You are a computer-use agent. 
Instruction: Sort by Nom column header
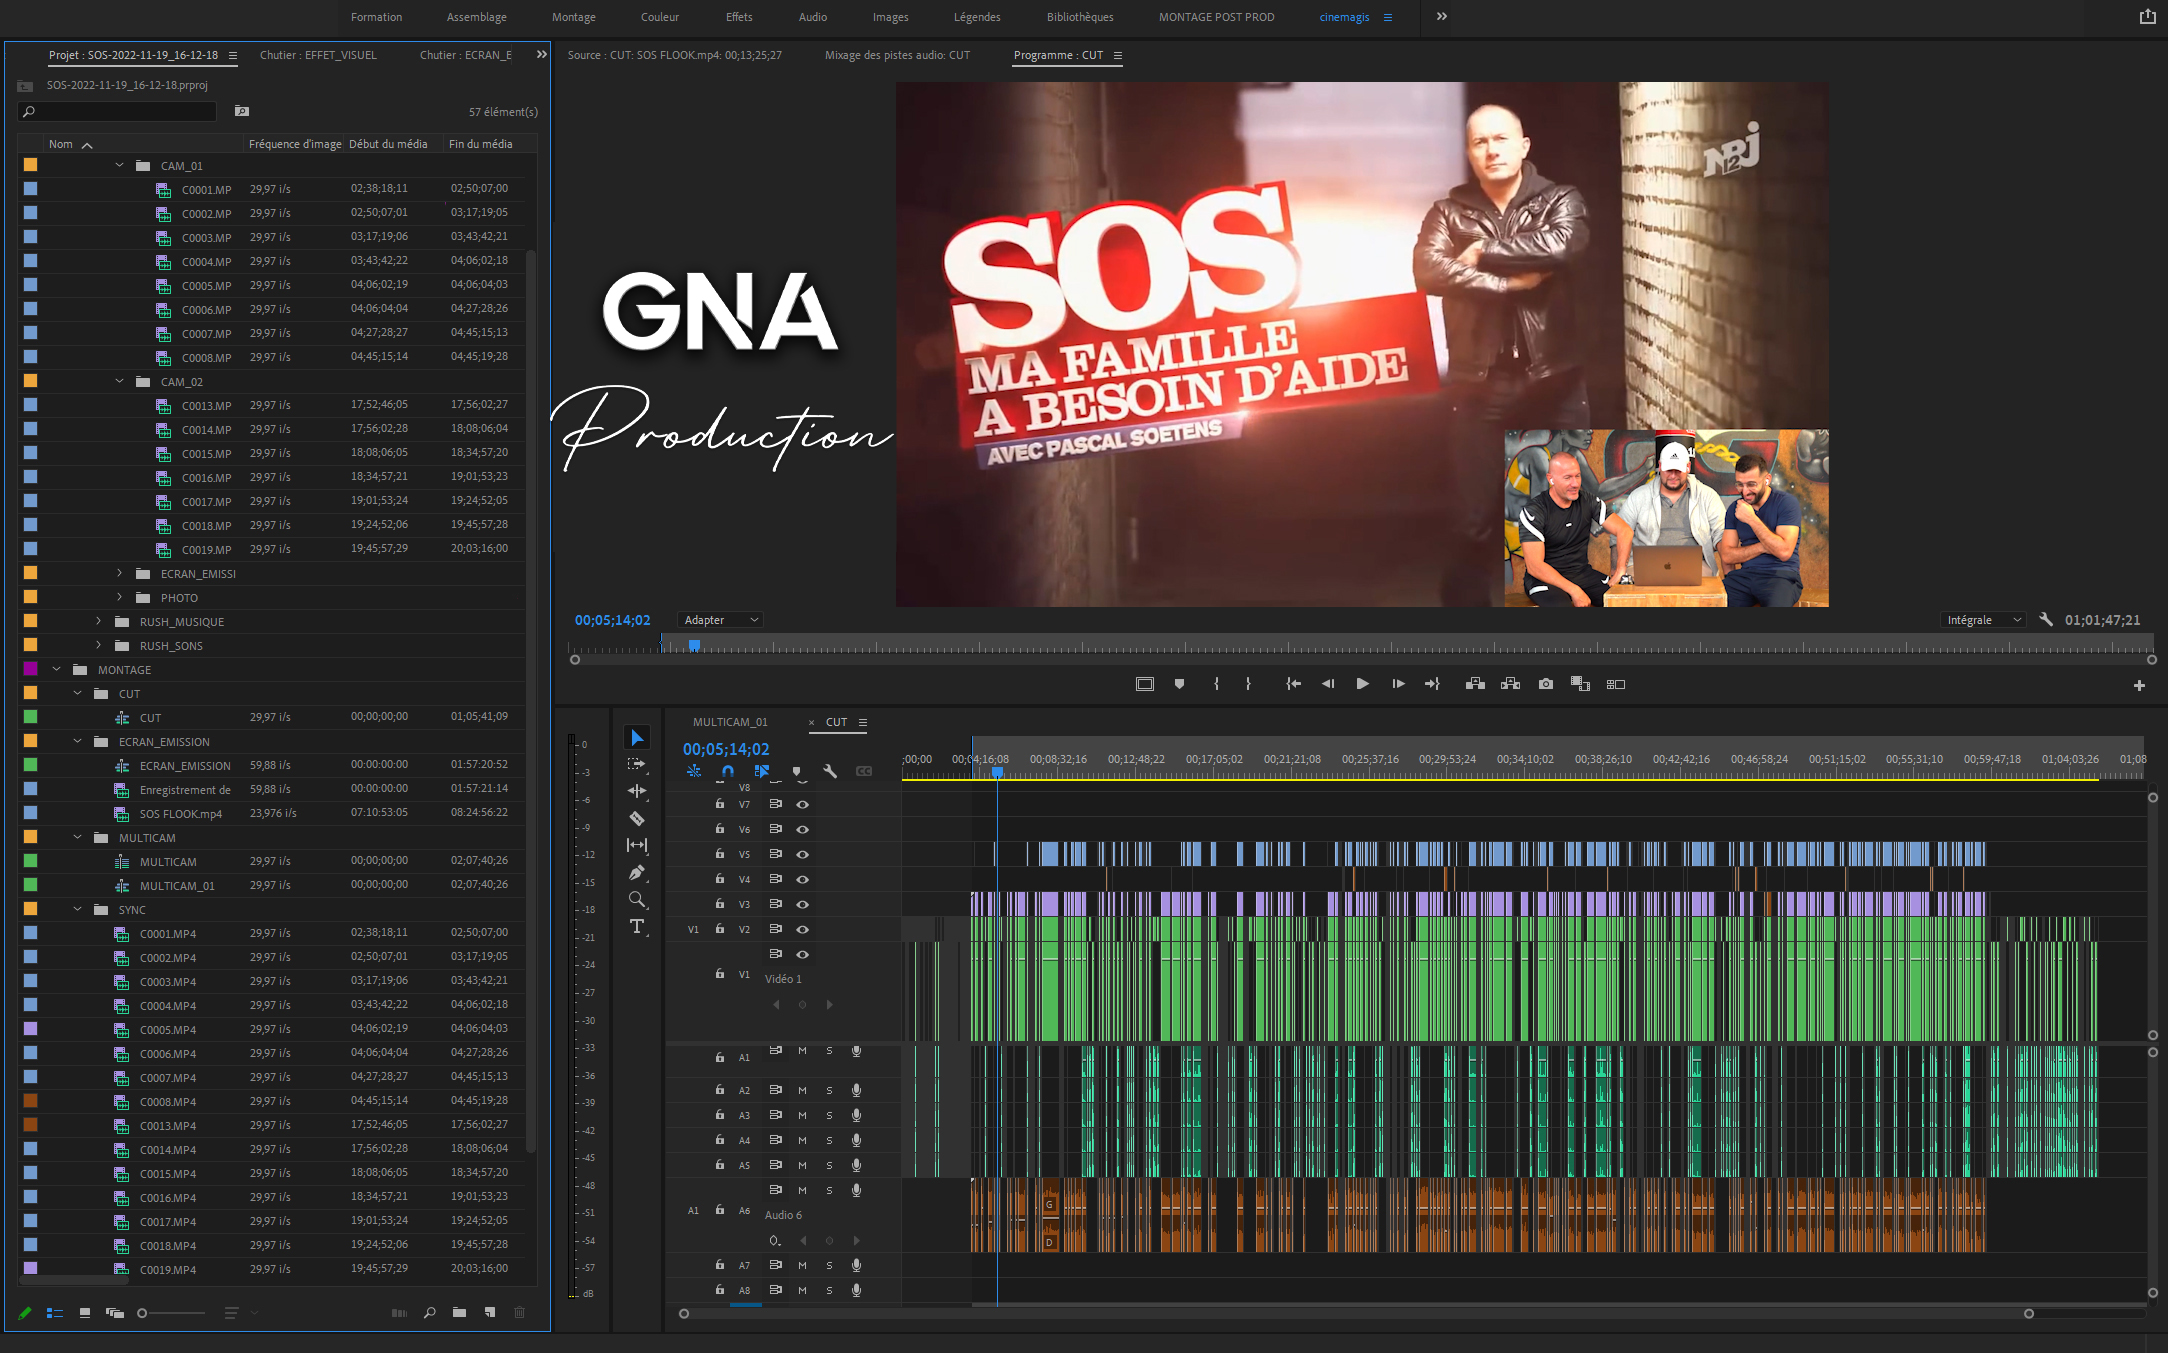(x=61, y=144)
